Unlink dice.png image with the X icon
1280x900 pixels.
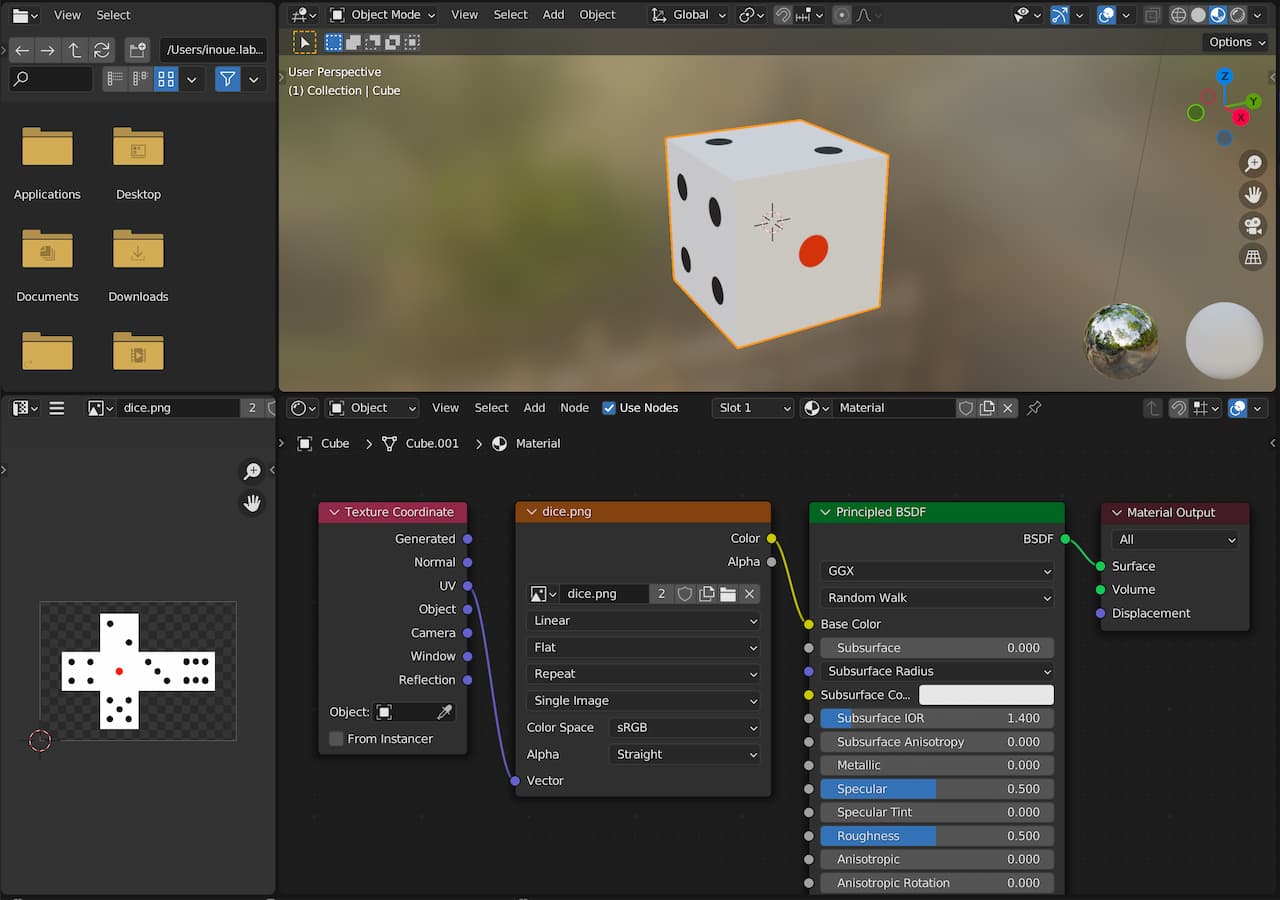pos(749,594)
